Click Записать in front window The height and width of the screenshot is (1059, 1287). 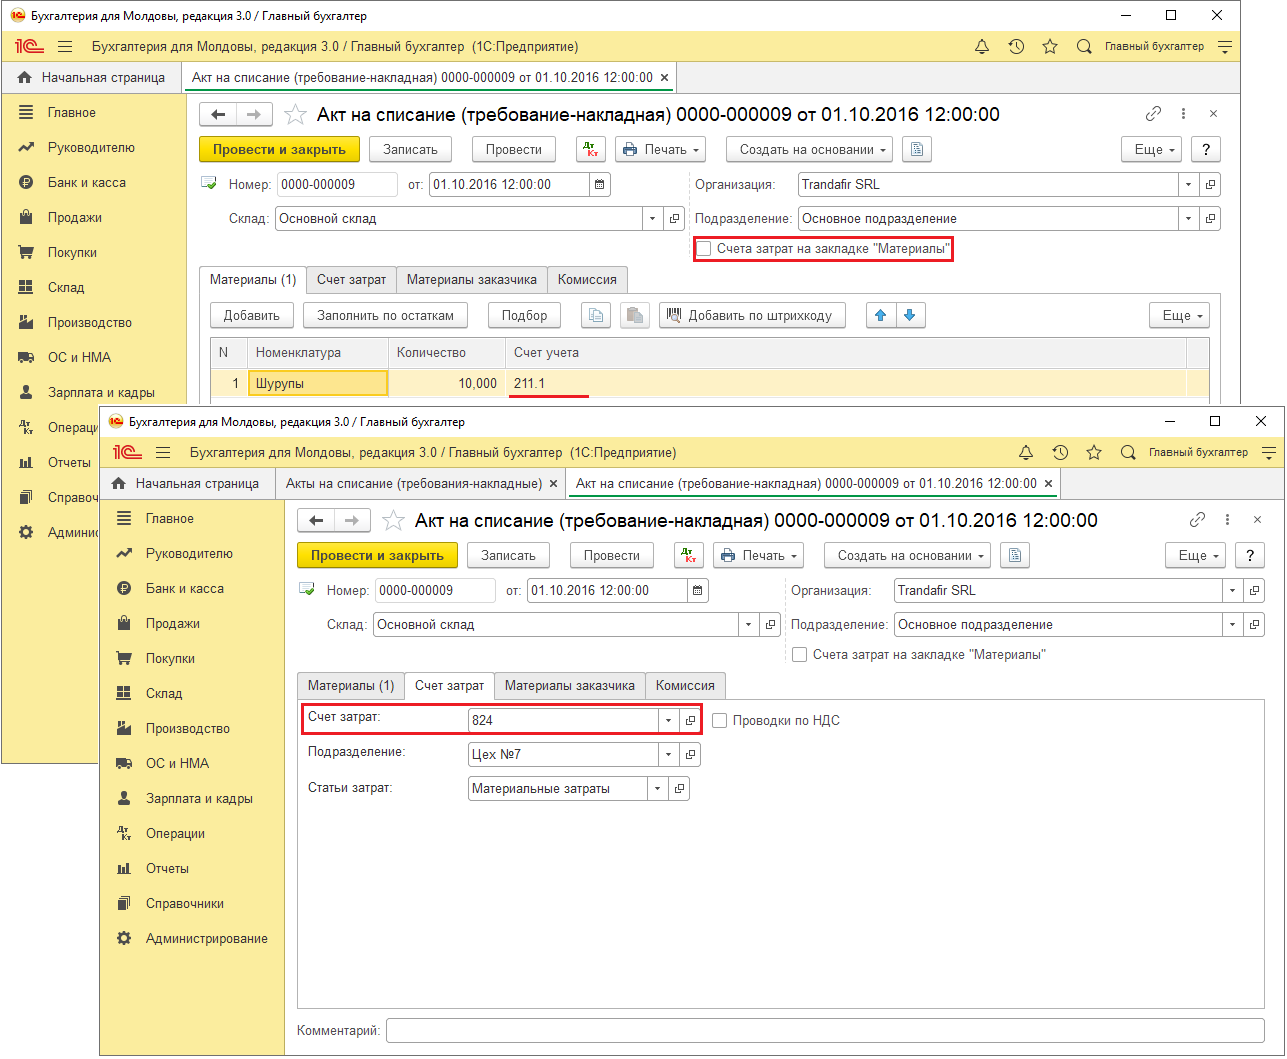(508, 555)
